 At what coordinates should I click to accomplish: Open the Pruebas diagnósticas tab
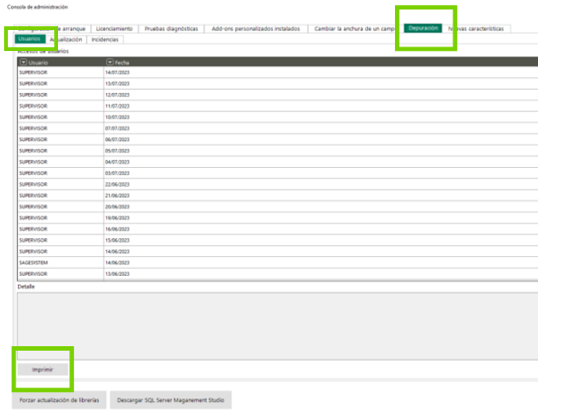[171, 29]
